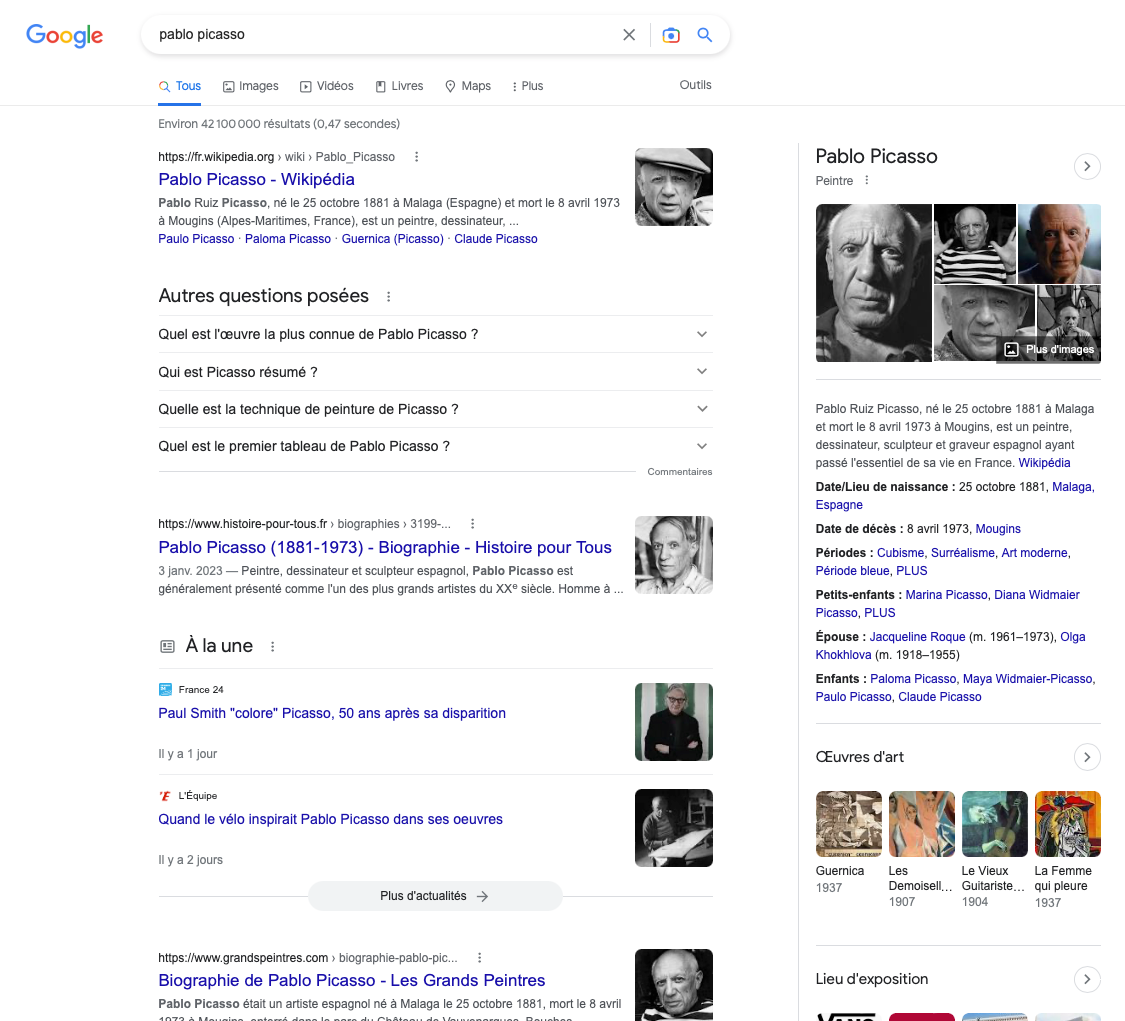Clear the search box with the X icon

[x=629, y=34]
